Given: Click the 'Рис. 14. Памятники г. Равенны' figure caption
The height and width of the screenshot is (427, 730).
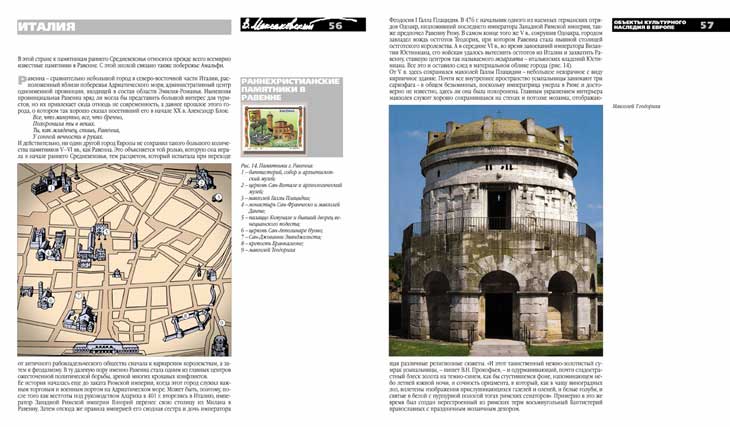Looking at the screenshot, I should (x=277, y=166).
